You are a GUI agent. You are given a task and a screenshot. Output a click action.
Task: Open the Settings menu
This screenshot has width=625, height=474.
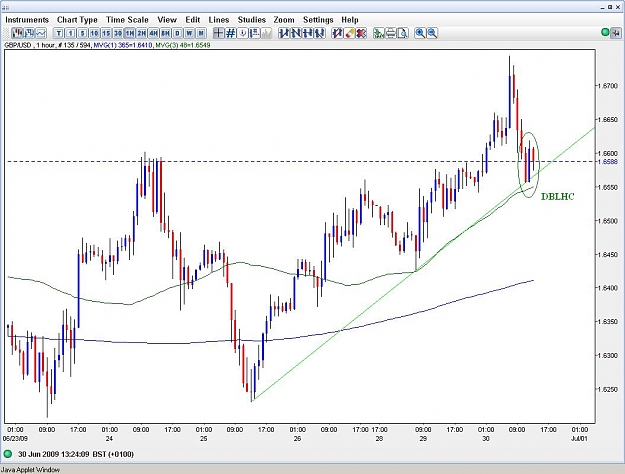coord(318,20)
